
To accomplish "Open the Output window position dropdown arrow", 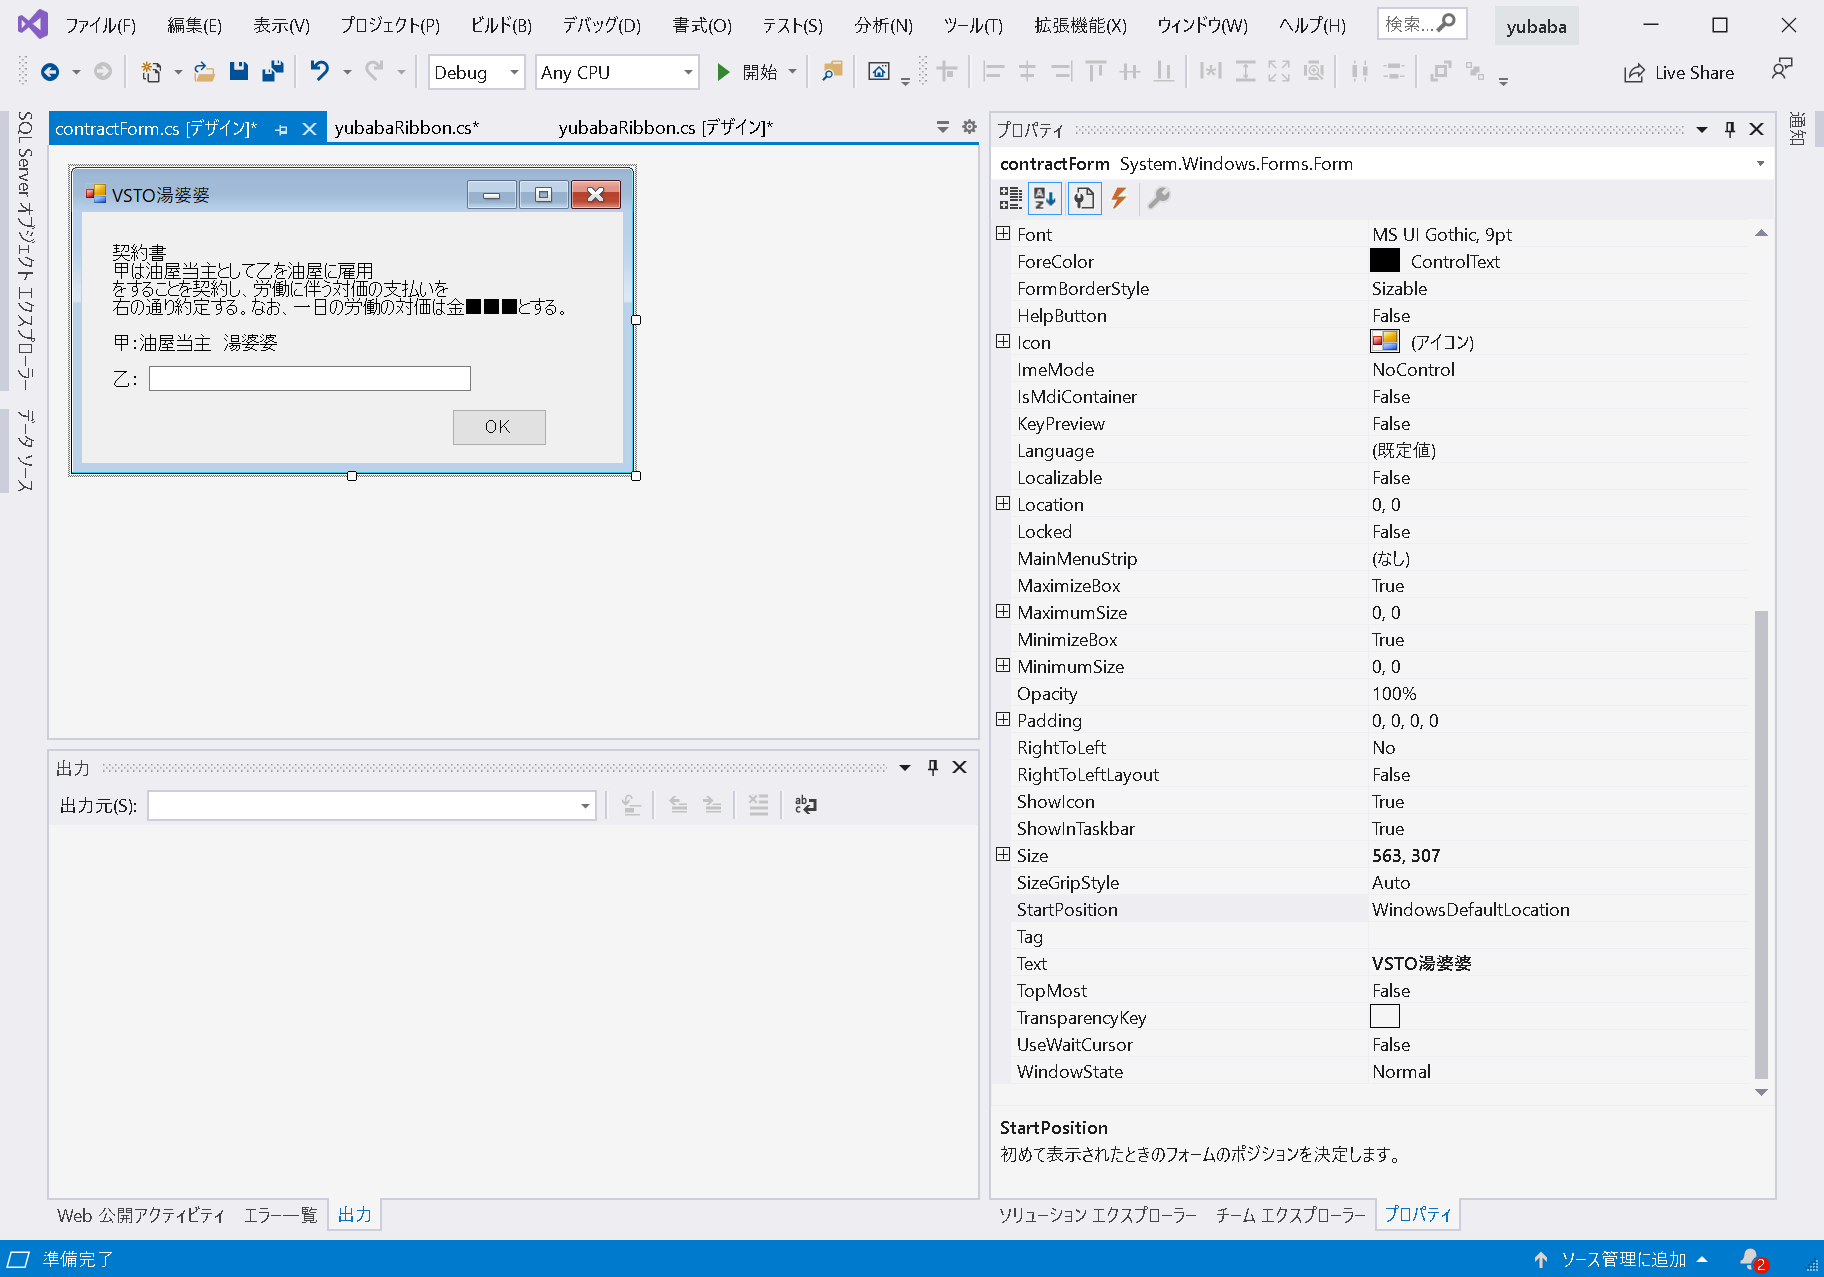I will tap(905, 767).
